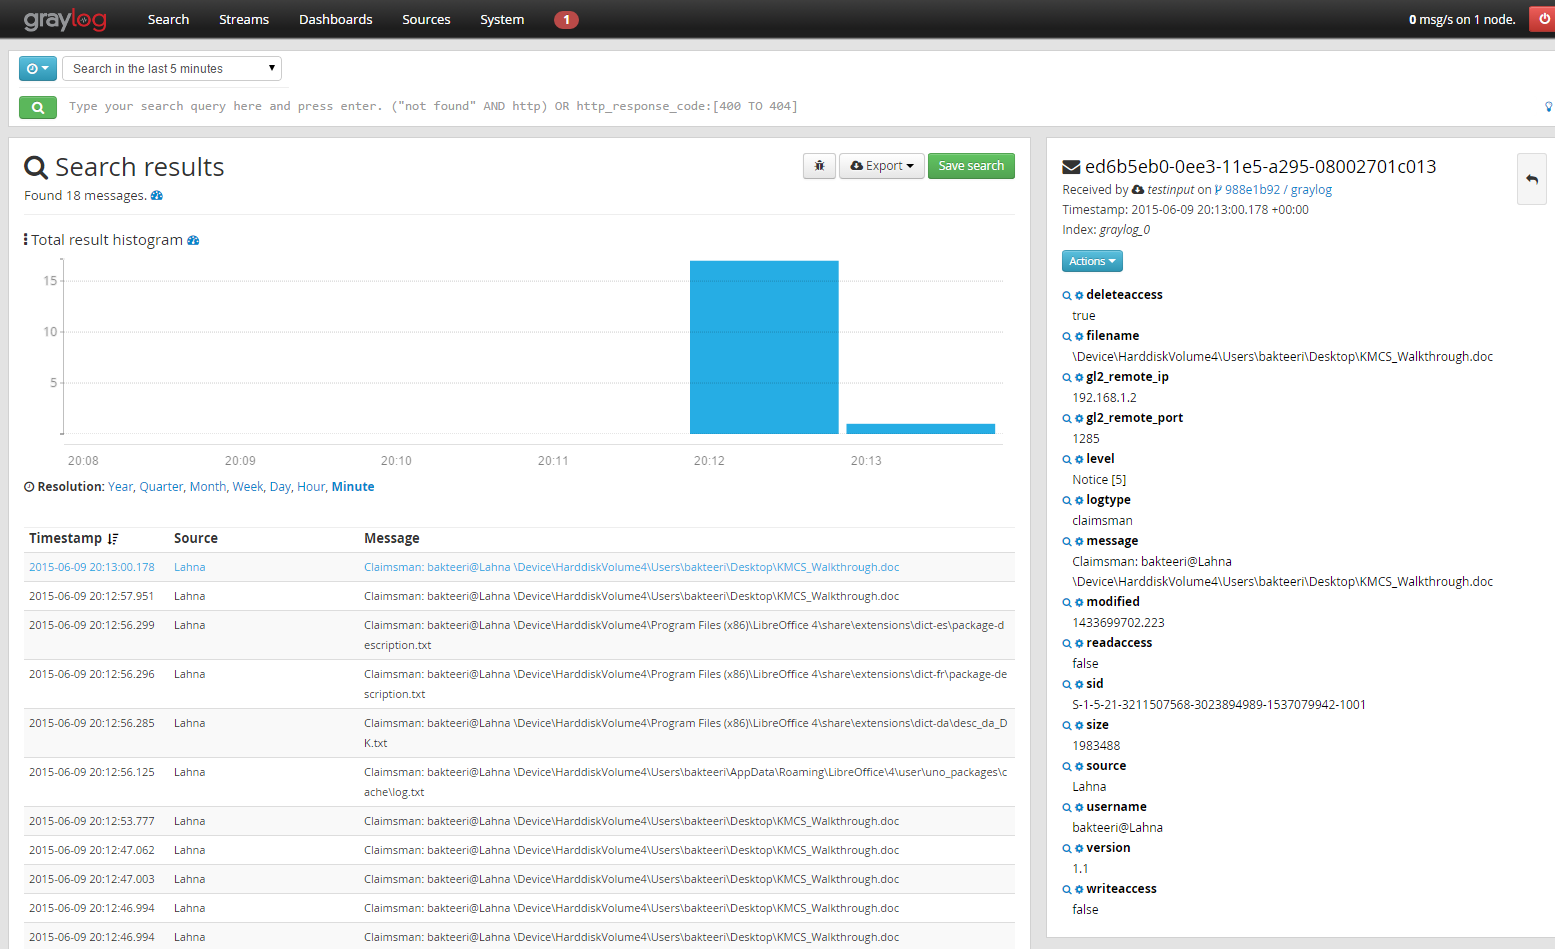Search for the gl2_remote_port field value
Screen dimensions: 1555x949
tap(1067, 419)
